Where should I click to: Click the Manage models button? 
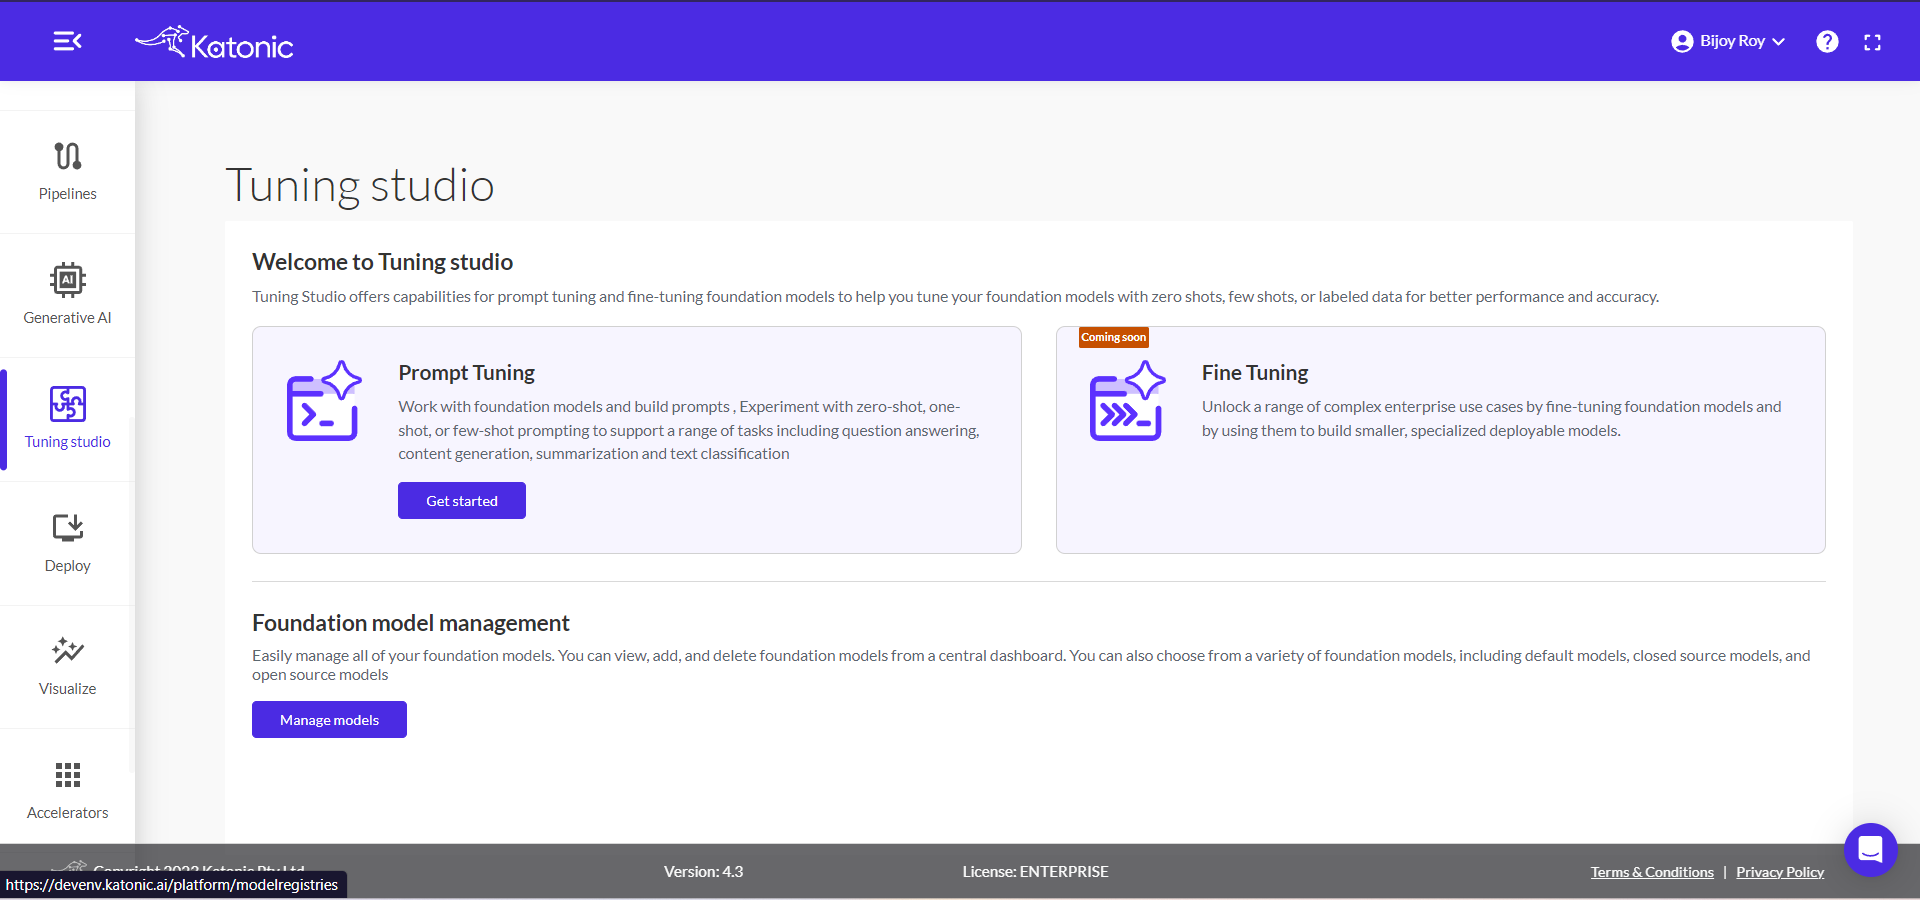click(x=329, y=720)
